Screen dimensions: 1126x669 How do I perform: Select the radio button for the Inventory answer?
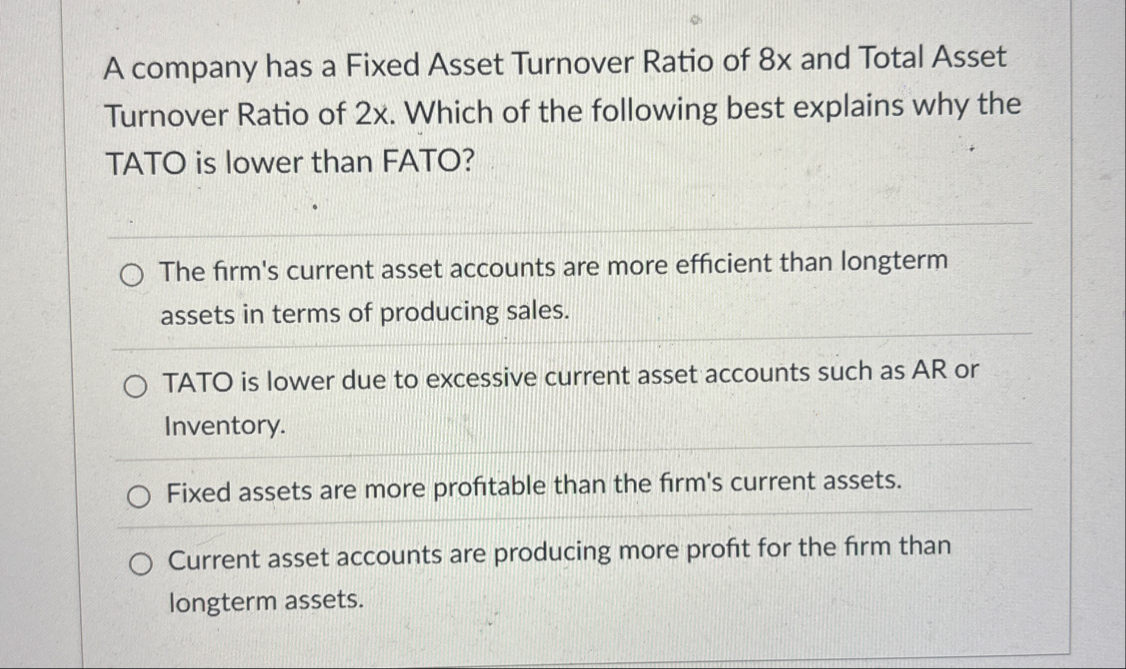click(136, 383)
